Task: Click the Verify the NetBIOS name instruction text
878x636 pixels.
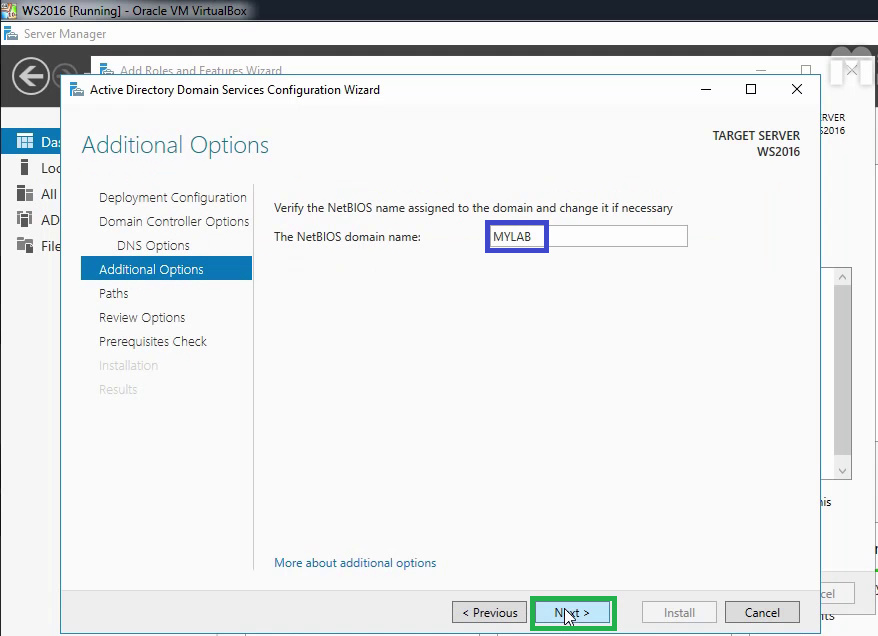Action: [473, 208]
